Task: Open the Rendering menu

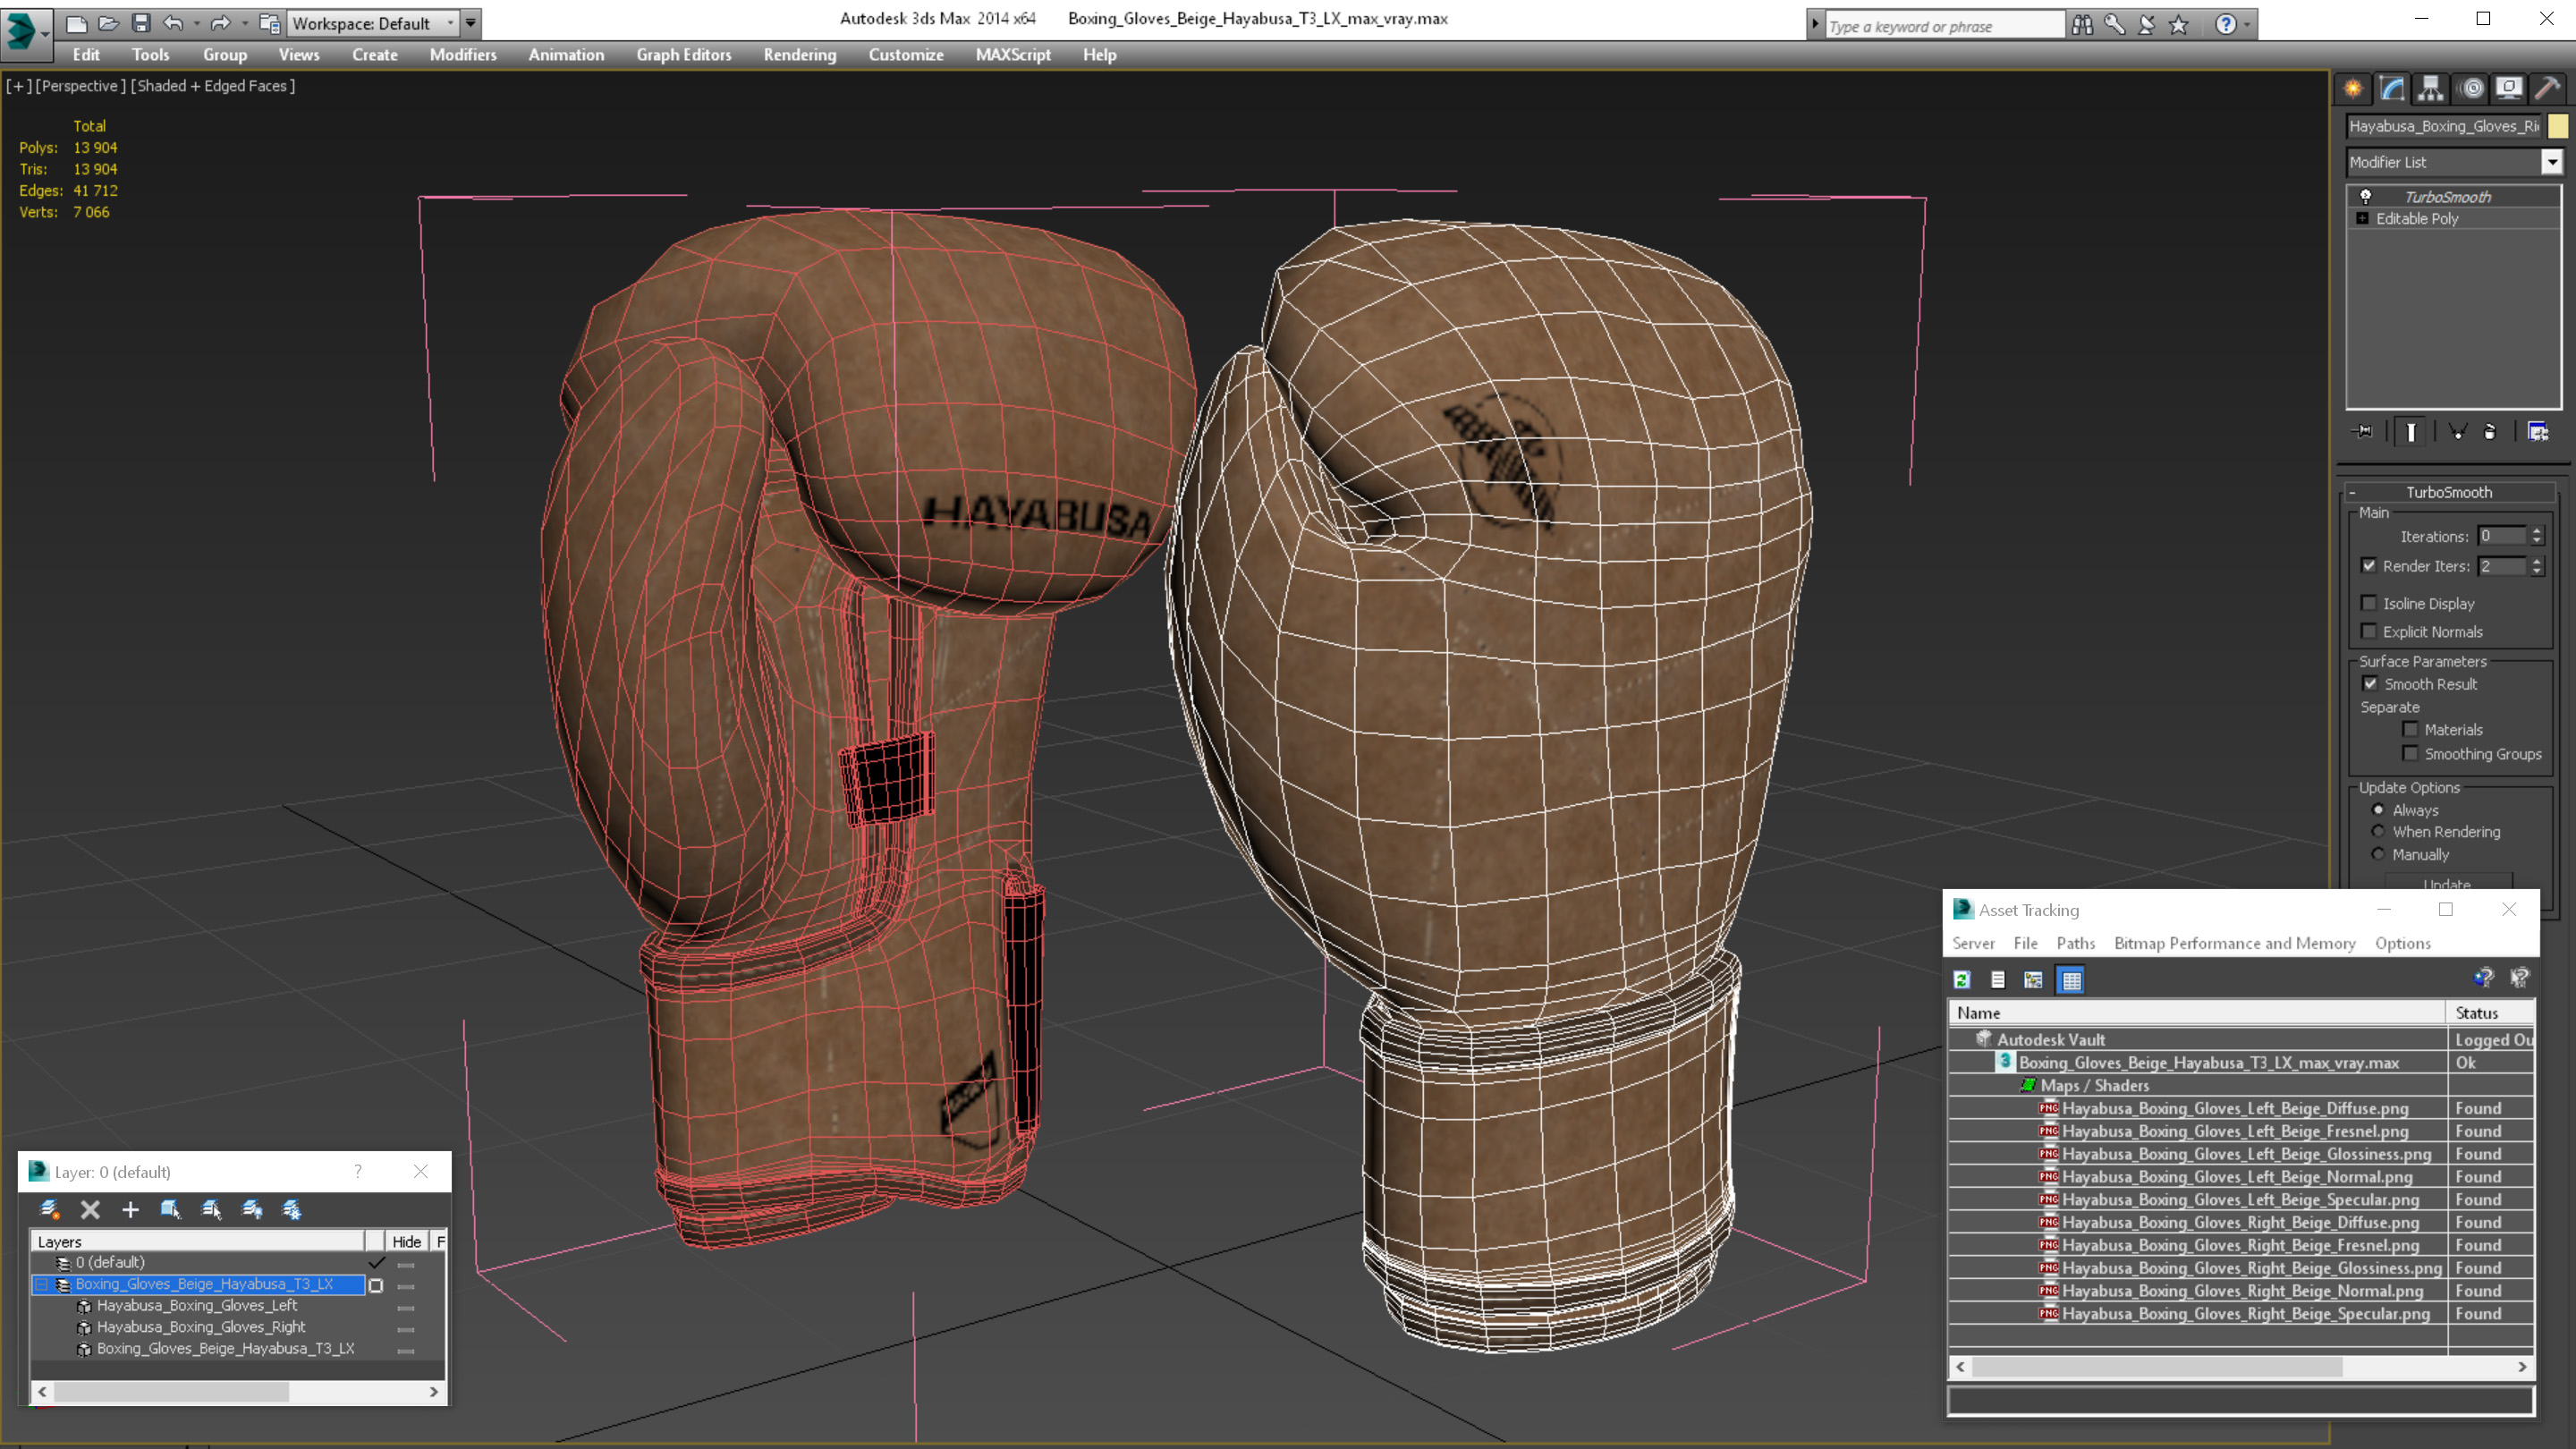Action: (800, 55)
